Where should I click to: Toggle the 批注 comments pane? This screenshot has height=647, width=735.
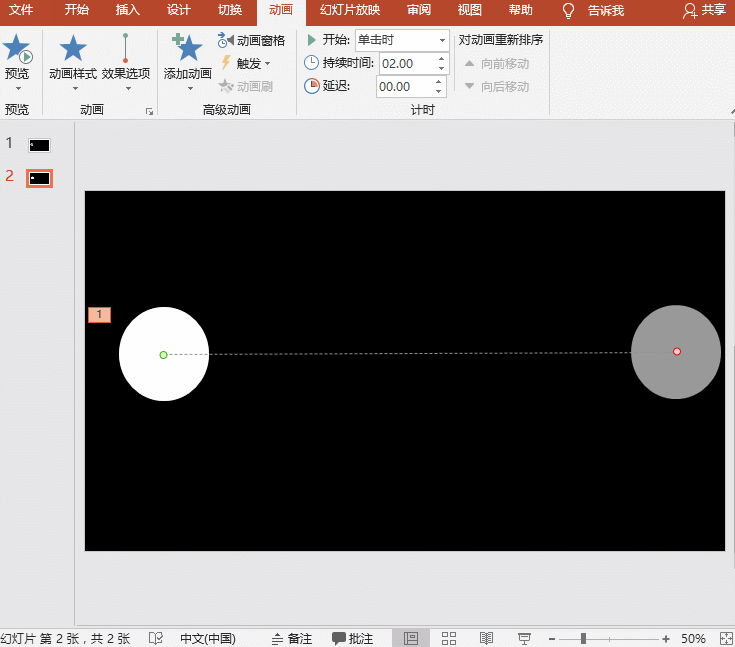click(352, 639)
